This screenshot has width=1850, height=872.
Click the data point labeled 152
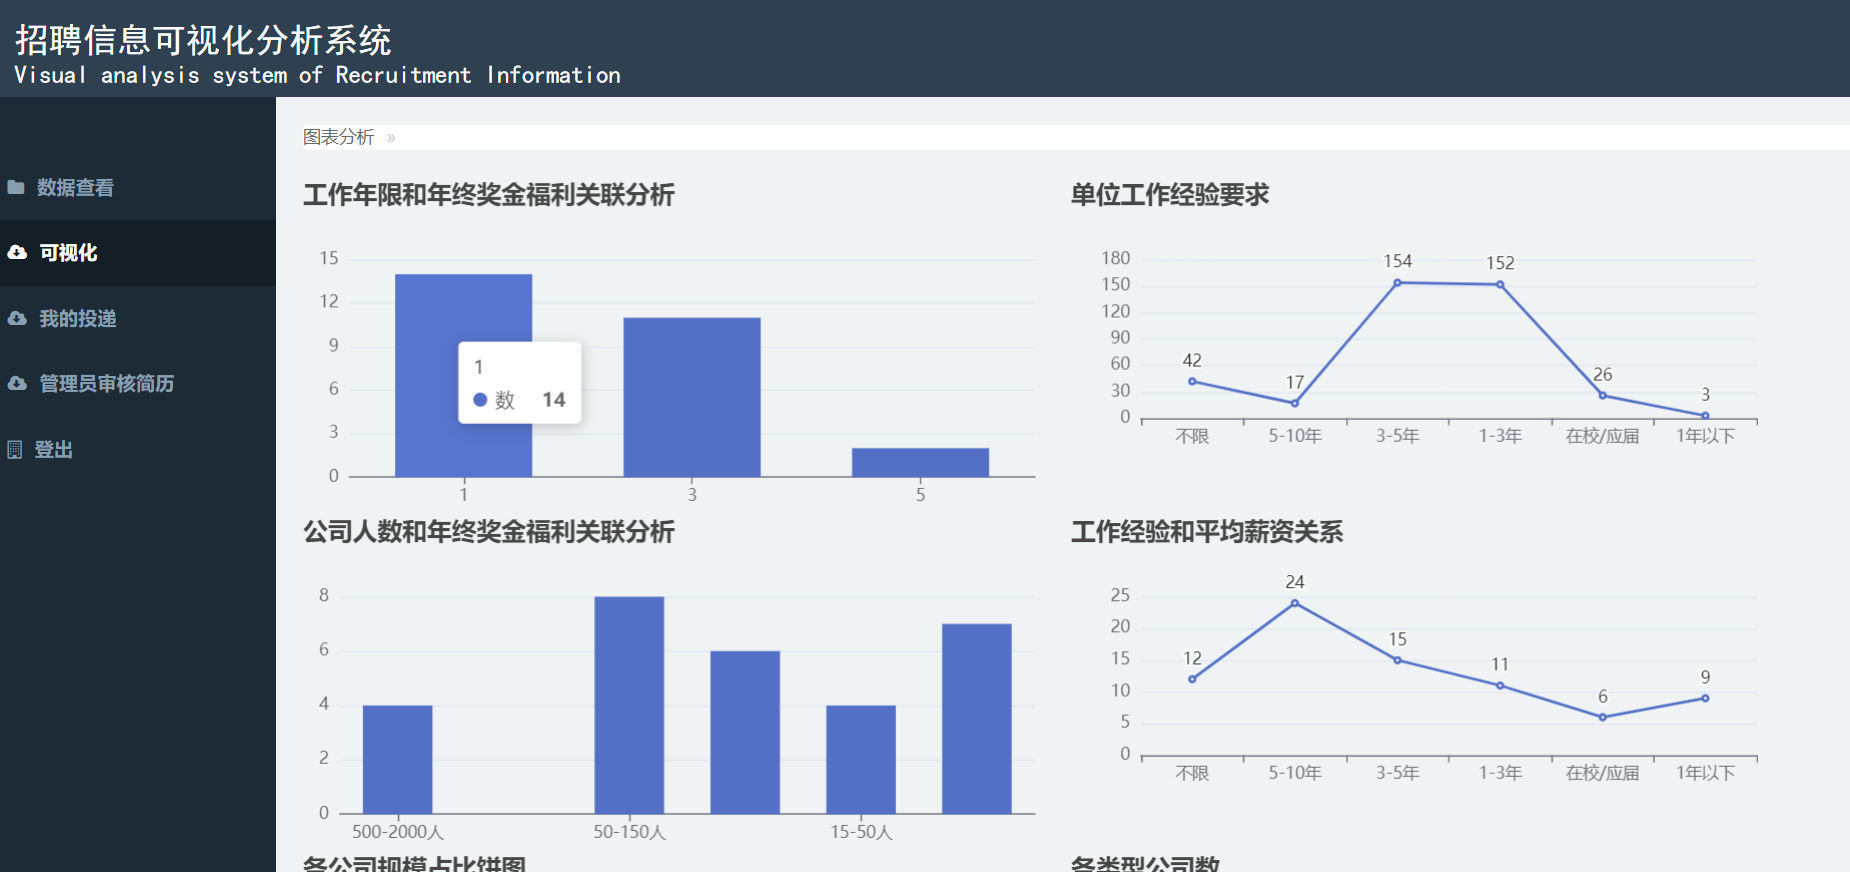pyautogui.click(x=1500, y=285)
